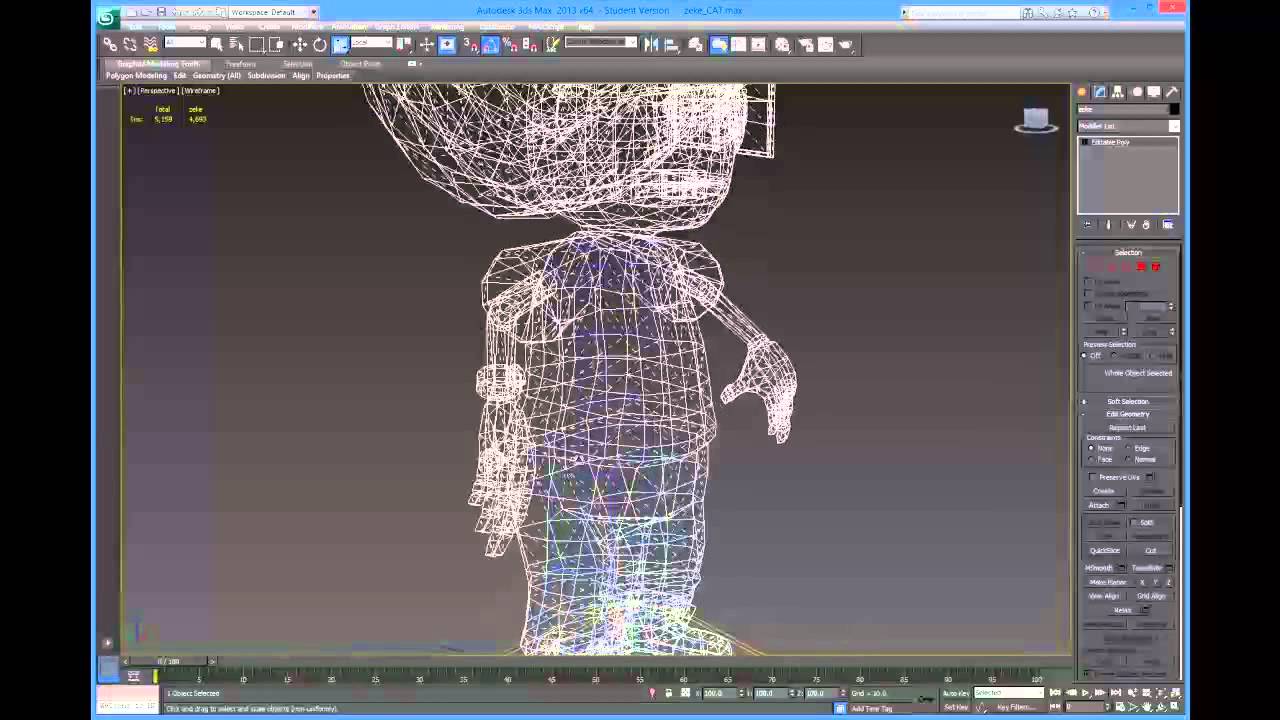
Task: Click the Cut button
Action: point(1151,551)
